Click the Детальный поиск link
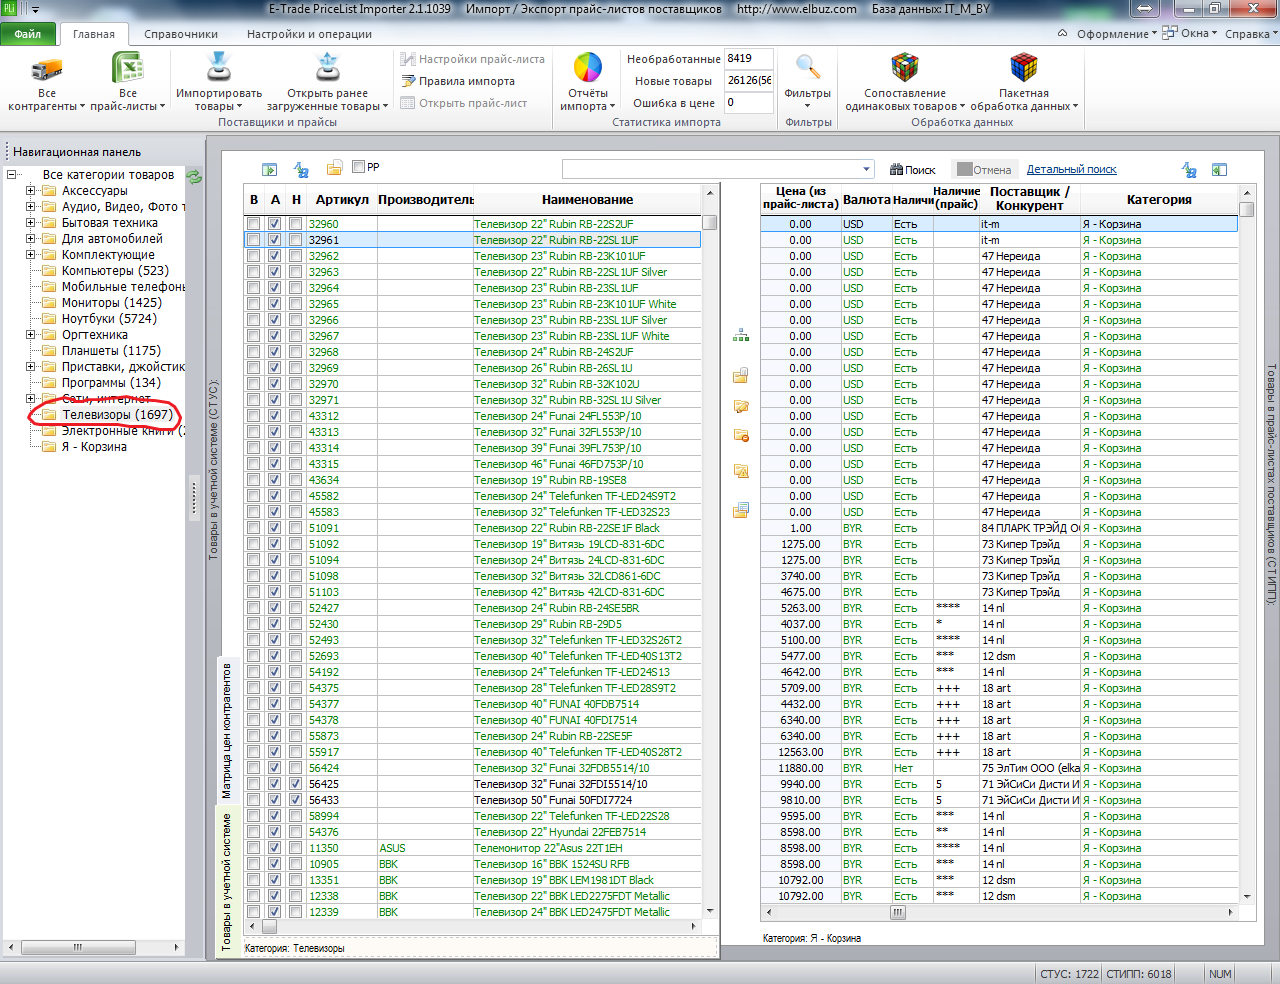This screenshot has height=984, width=1280. [x=1072, y=170]
